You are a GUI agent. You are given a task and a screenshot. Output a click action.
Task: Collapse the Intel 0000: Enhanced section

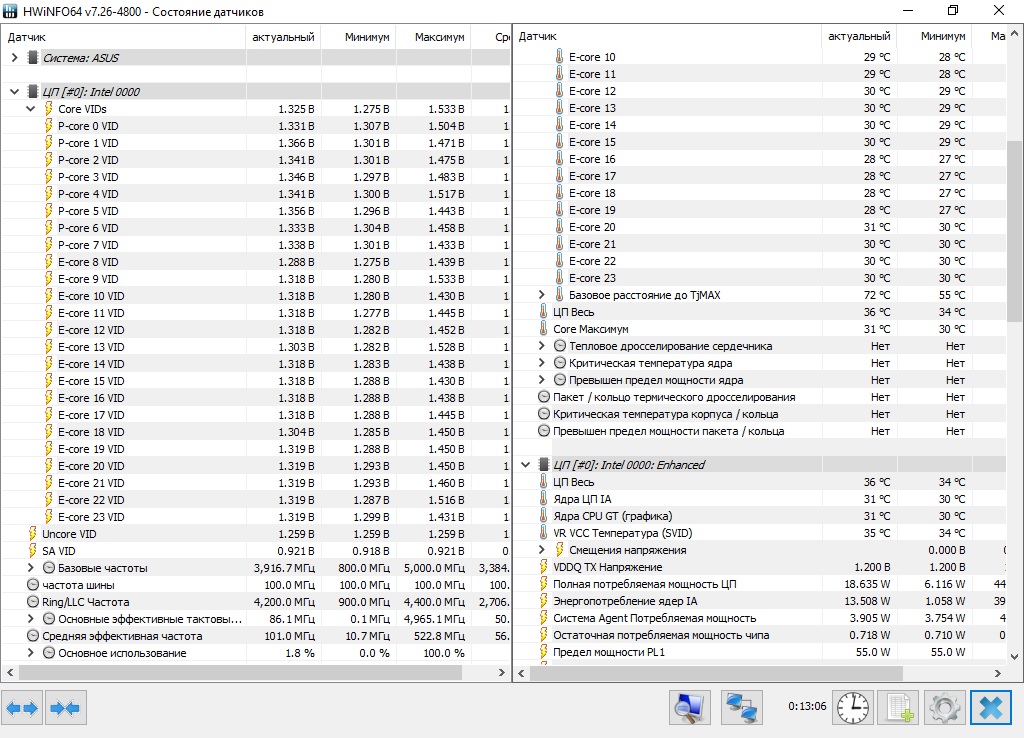click(526, 464)
